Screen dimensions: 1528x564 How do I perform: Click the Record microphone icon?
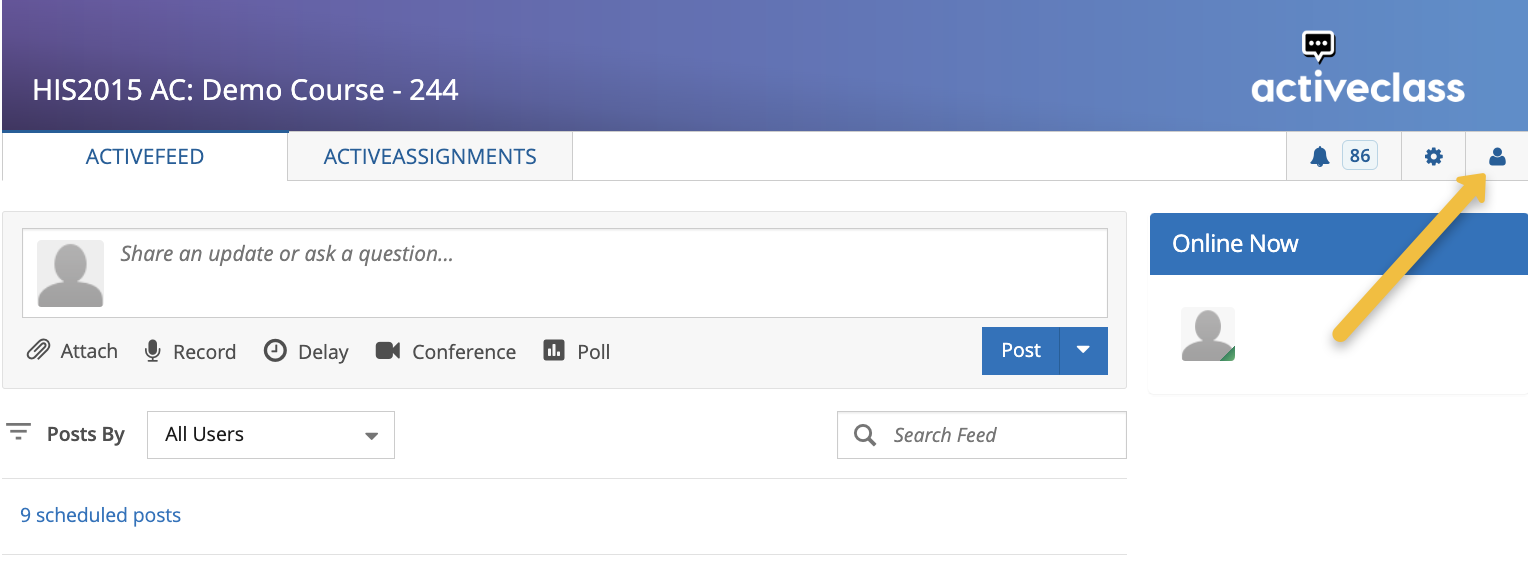click(x=153, y=351)
